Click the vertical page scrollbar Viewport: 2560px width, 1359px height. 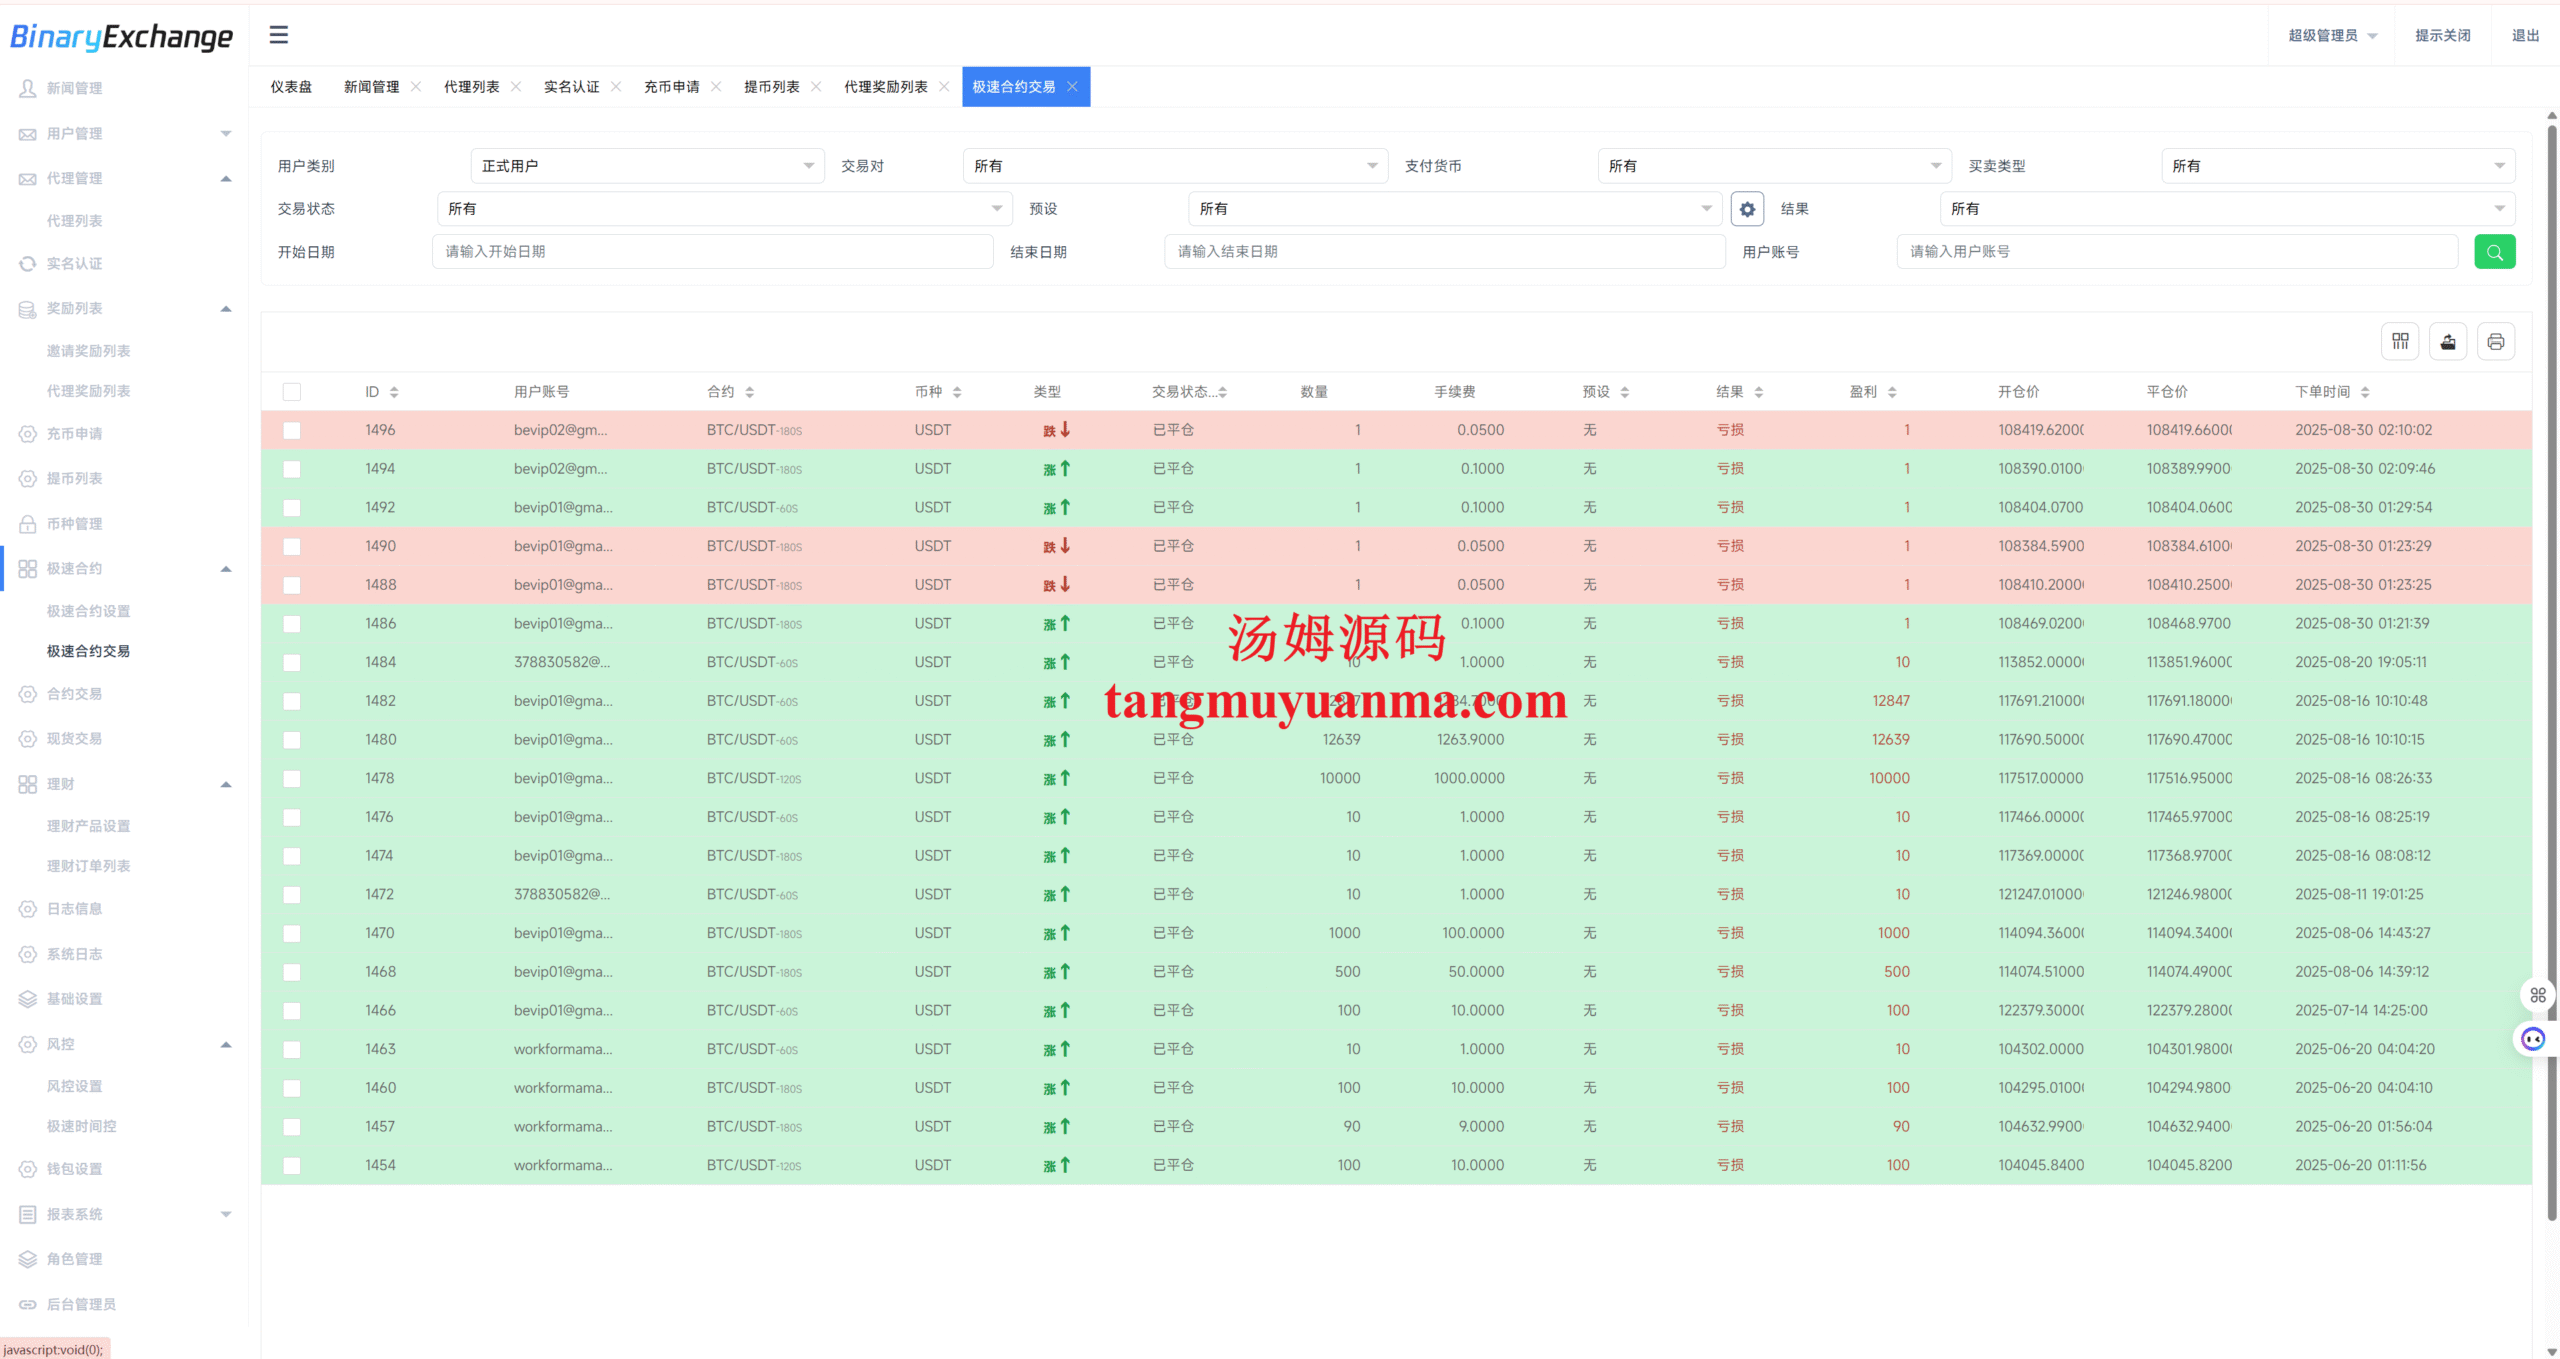(x=2551, y=670)
